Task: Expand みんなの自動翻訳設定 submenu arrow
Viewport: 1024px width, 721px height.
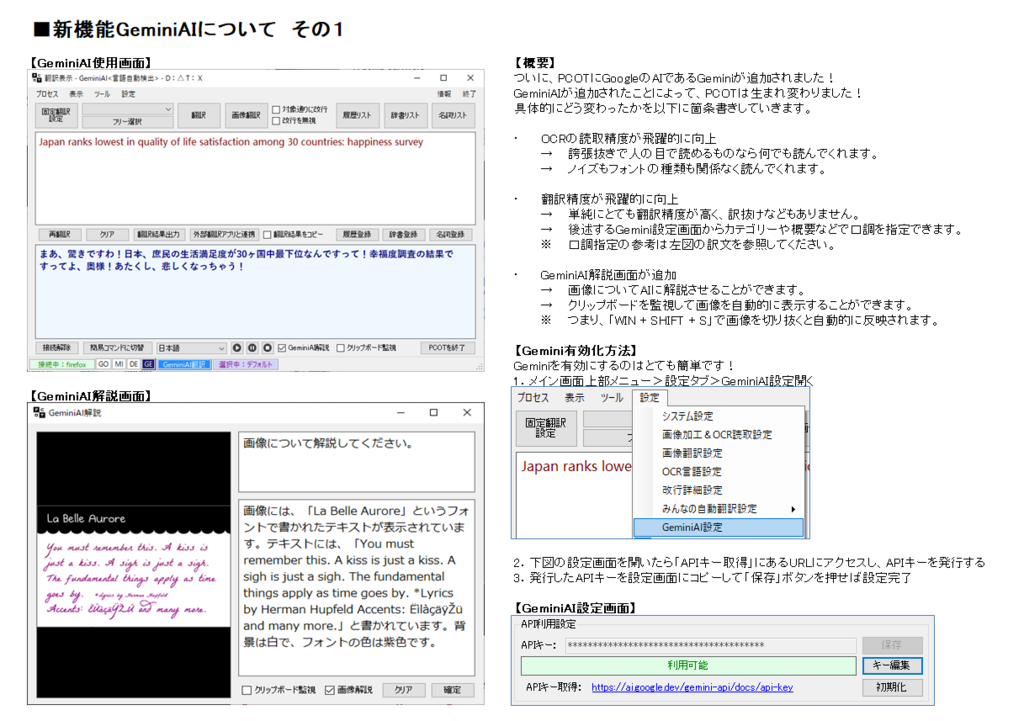Action: point(793,509)
